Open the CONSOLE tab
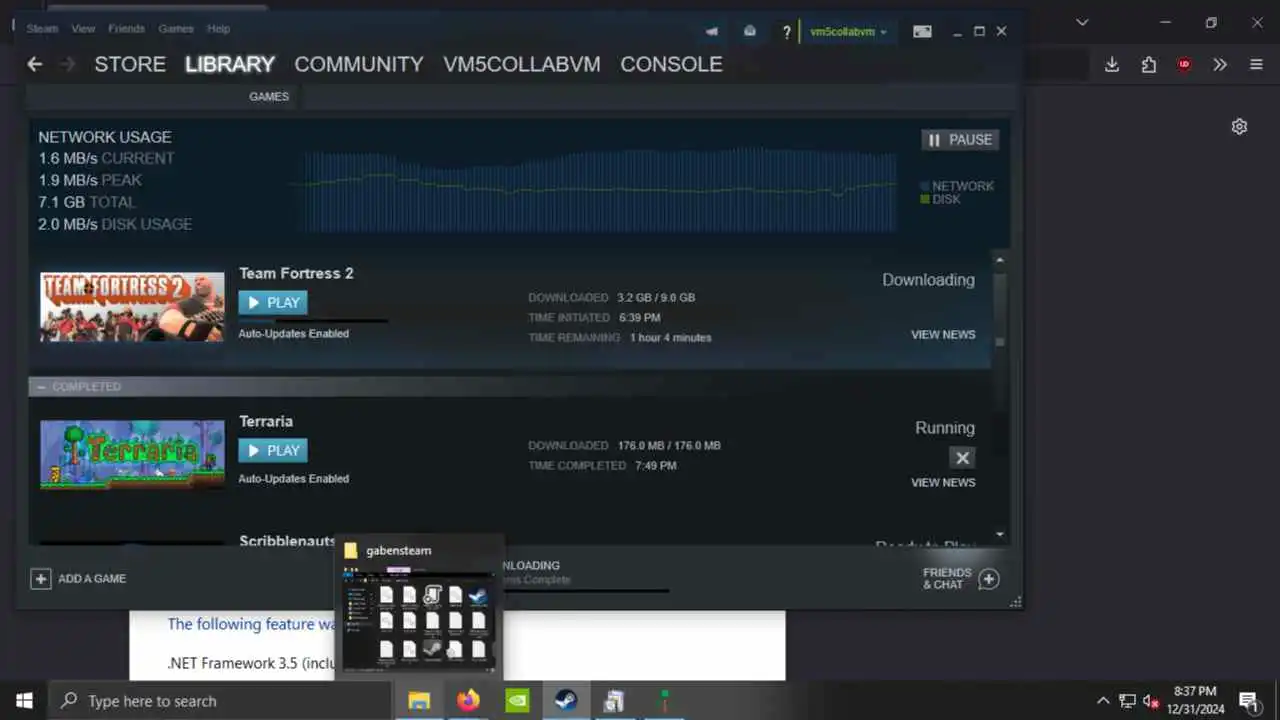The width and height of the screenshot is (1280, 720). [x=671, y=64]
